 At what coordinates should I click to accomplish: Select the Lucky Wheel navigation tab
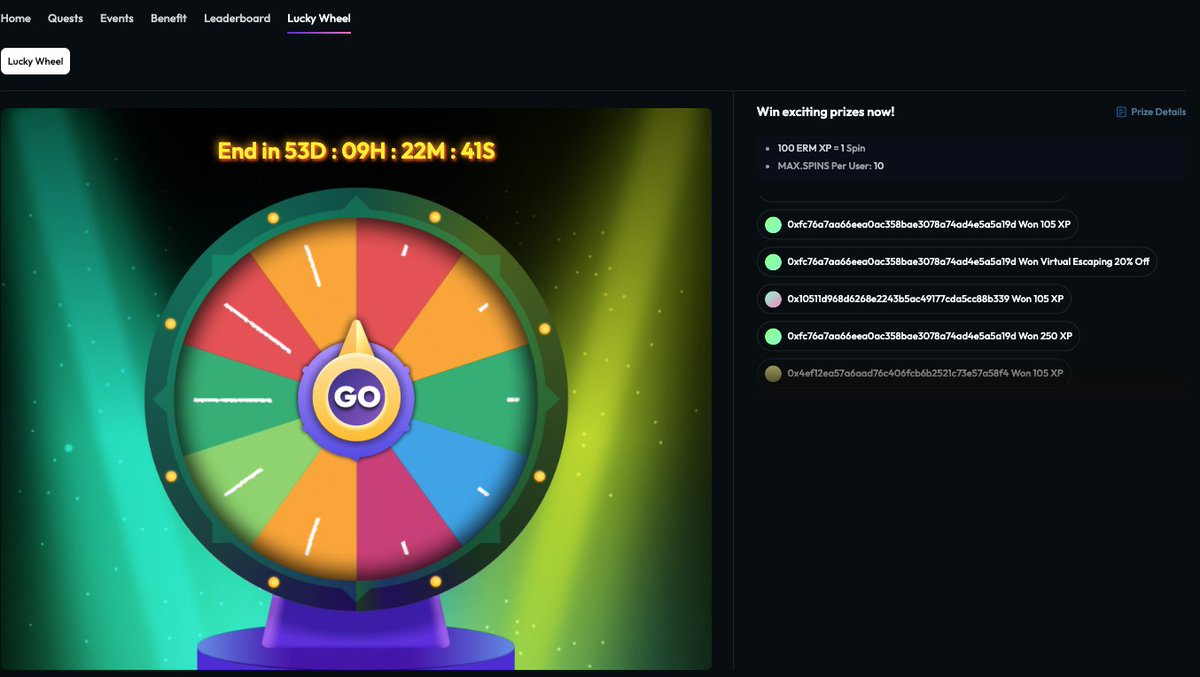[319, 18]
